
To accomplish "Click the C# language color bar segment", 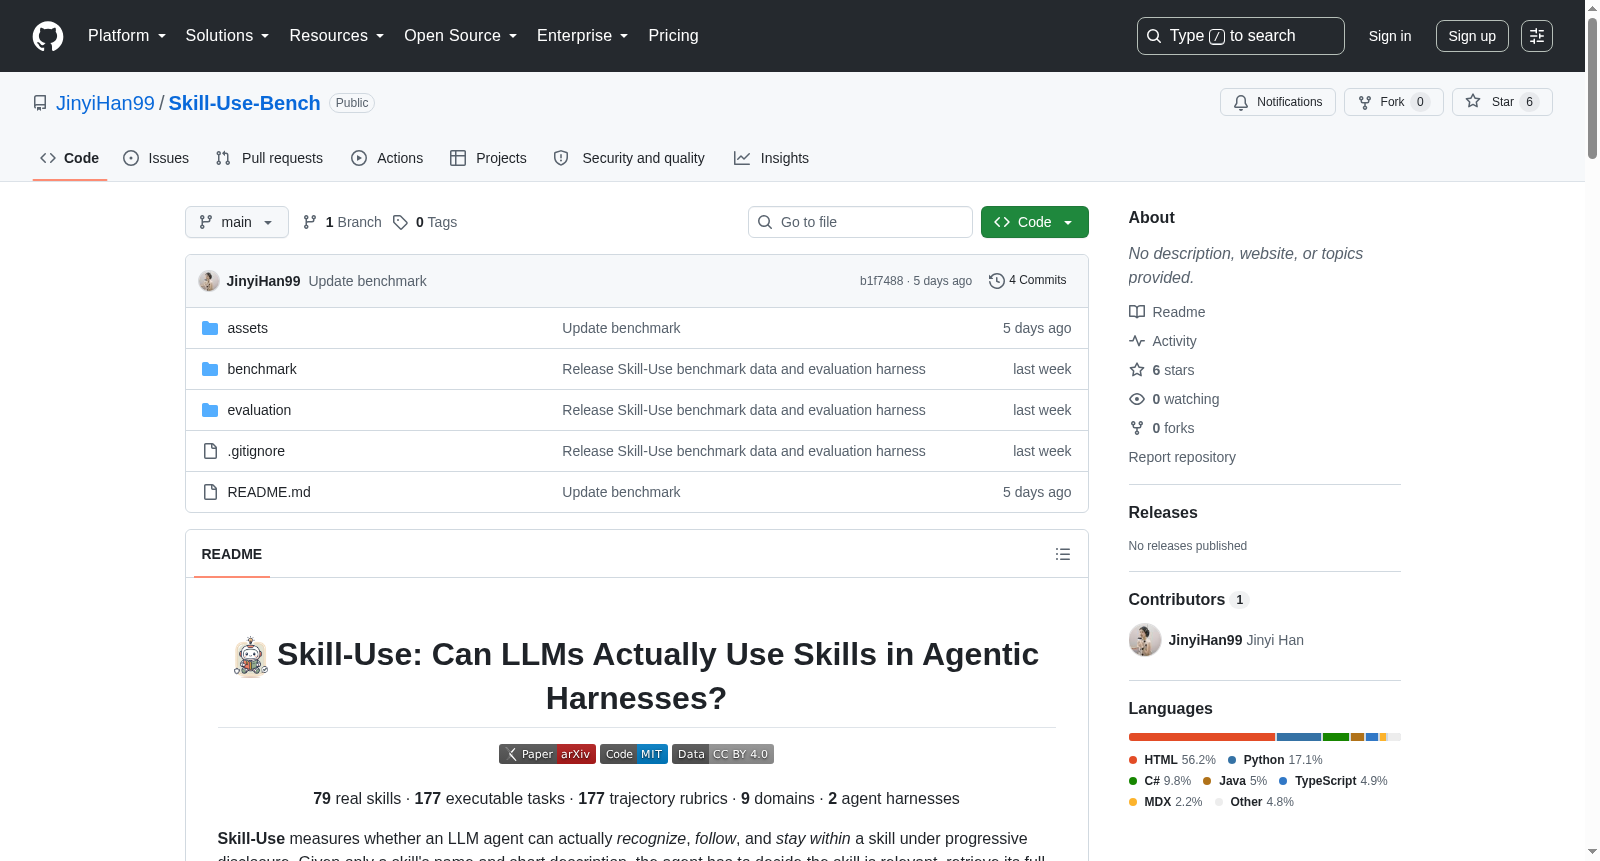I will point(1336,737).
